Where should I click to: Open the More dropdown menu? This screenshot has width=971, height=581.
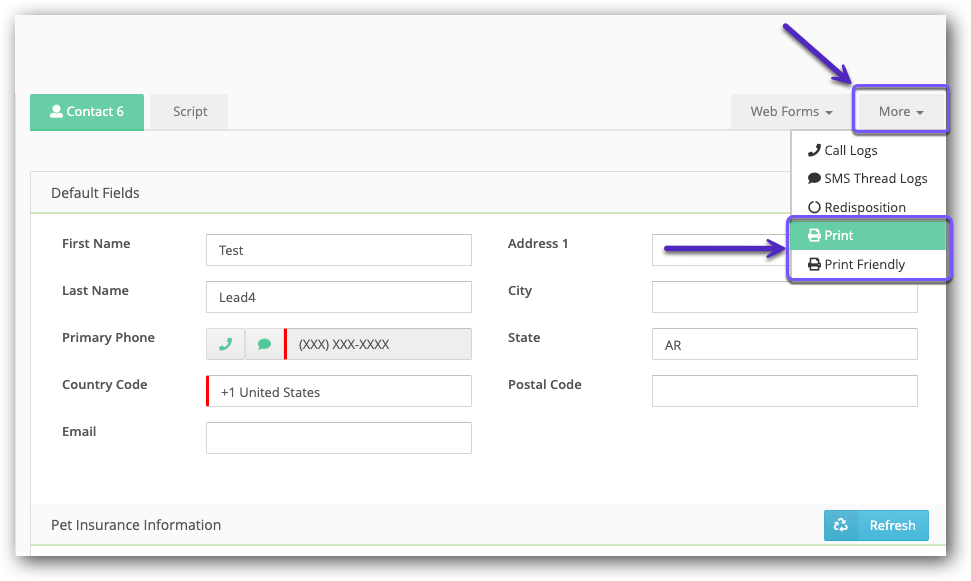coord(898,111)
